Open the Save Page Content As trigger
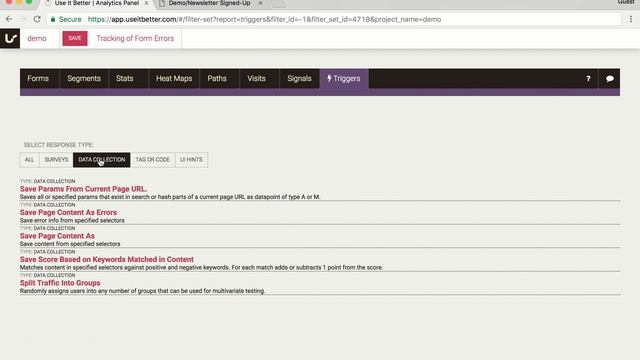Viewport: 640px width, 360px height. 57,236
